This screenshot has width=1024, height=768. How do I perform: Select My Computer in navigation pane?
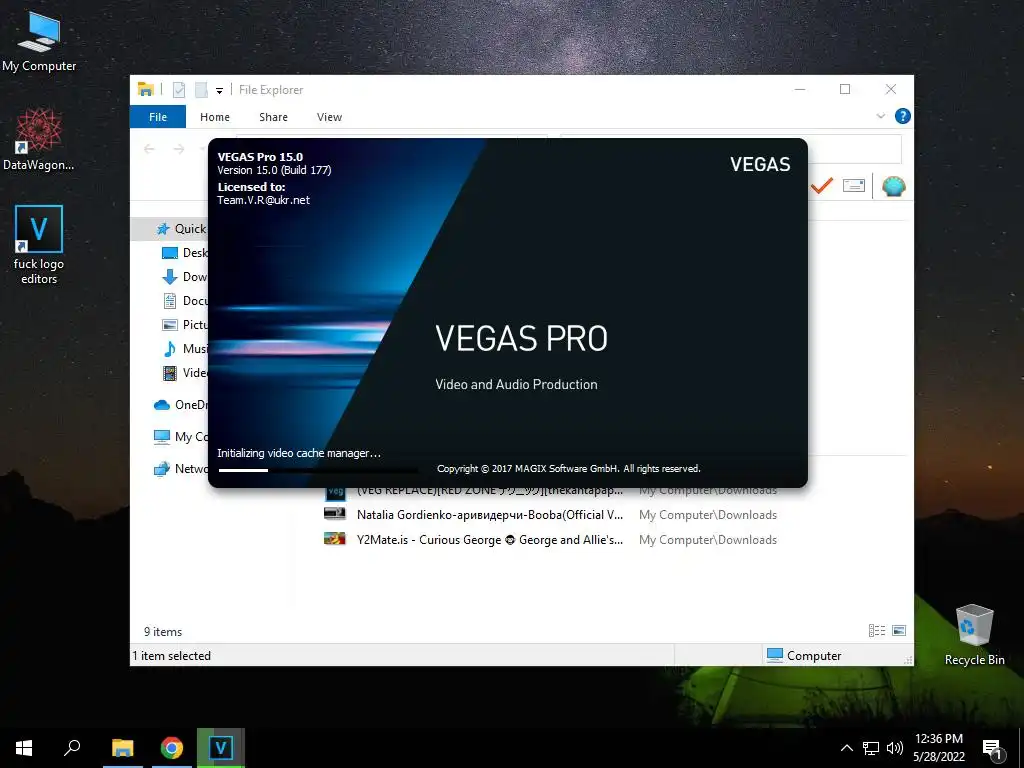[180, 437]
